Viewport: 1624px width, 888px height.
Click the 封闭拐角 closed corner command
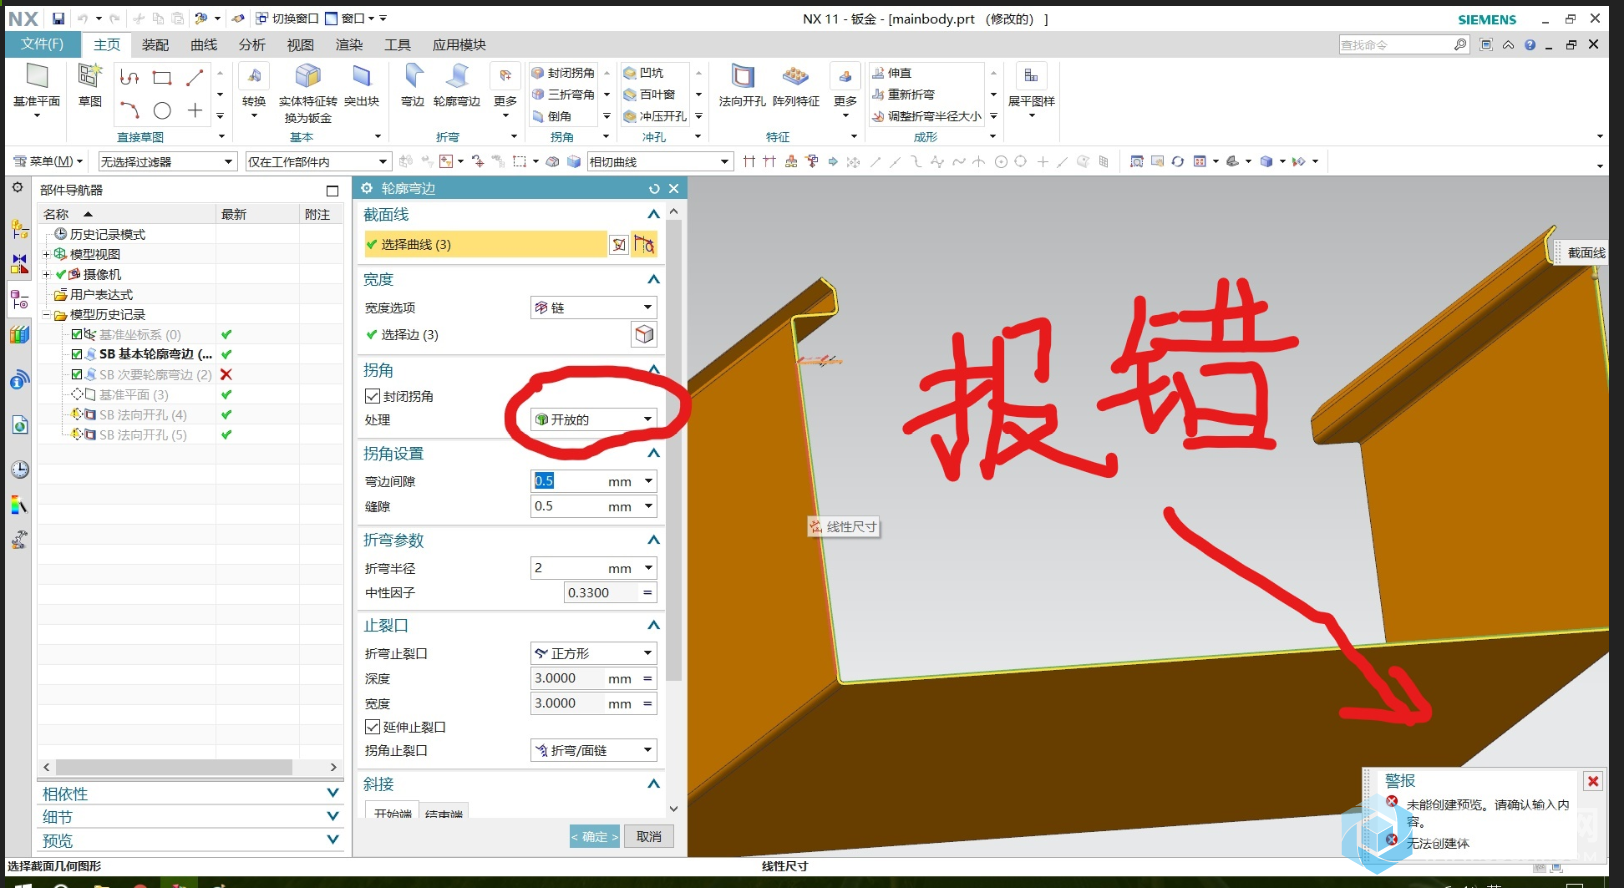click(563, 73)
